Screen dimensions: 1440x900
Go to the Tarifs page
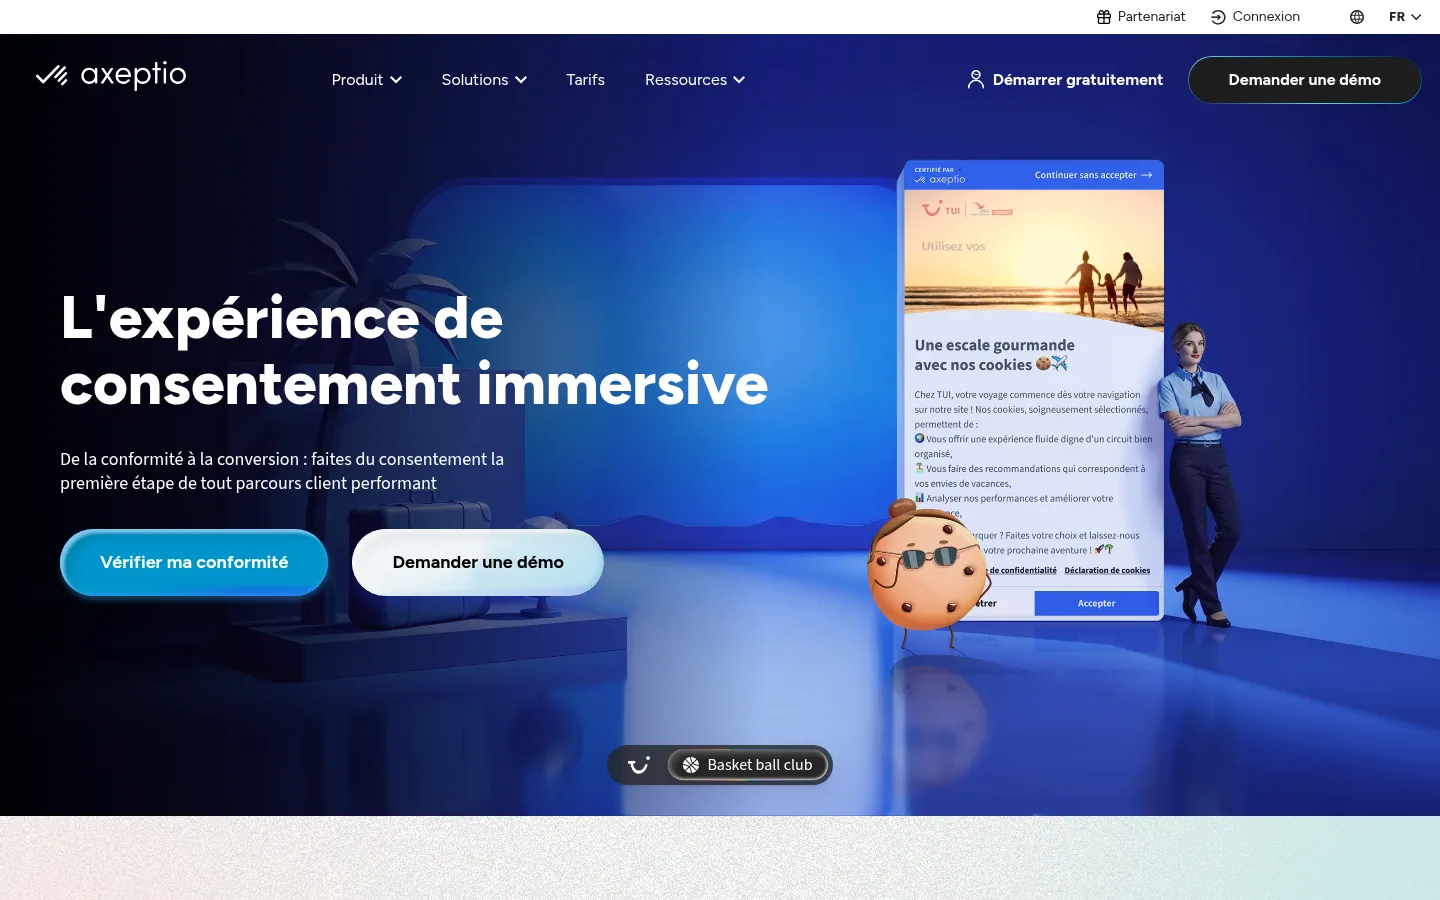[585, 80]
